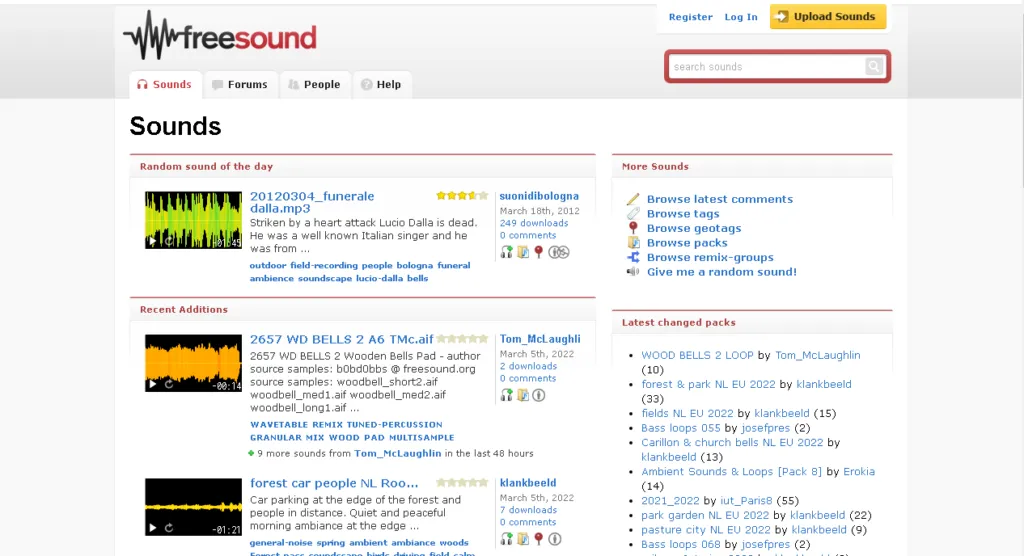
Task: Click Give me a random sound! link
Action: tap(722, 272)
